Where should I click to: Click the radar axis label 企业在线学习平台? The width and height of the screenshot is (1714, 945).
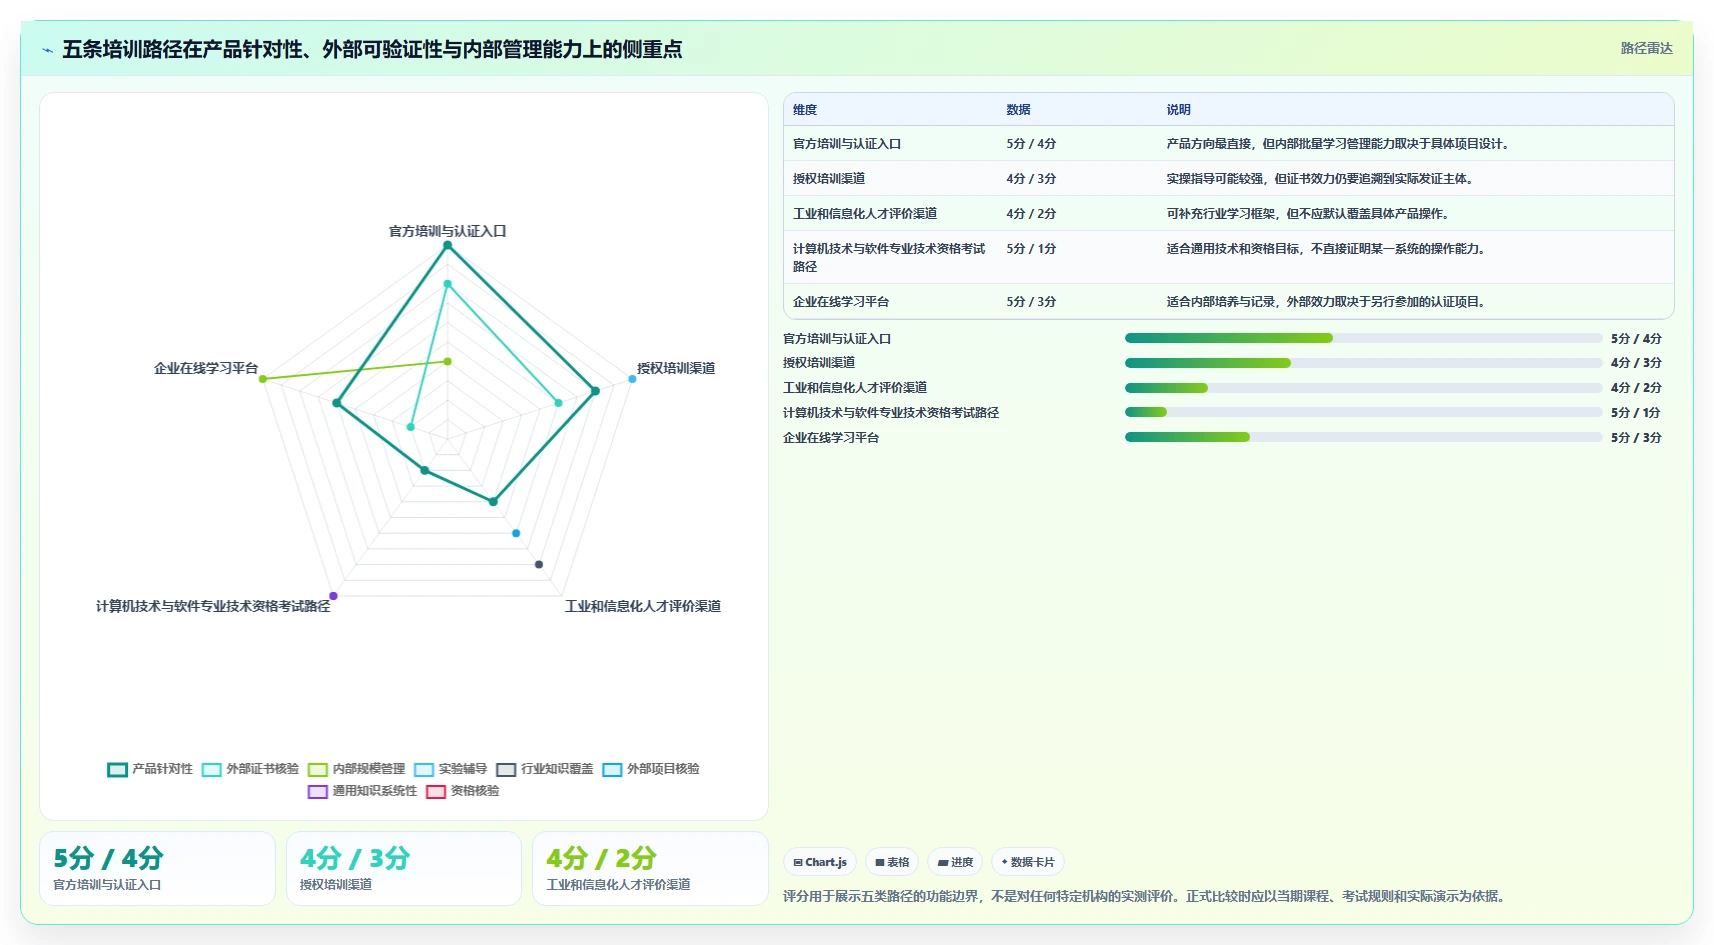(206, 368)
